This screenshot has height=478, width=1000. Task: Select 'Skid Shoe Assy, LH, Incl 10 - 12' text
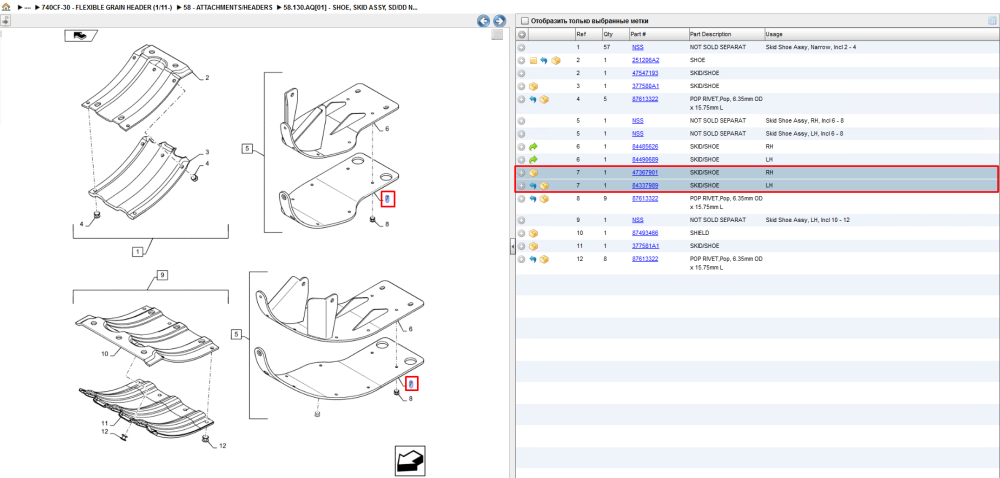(805, 220)
